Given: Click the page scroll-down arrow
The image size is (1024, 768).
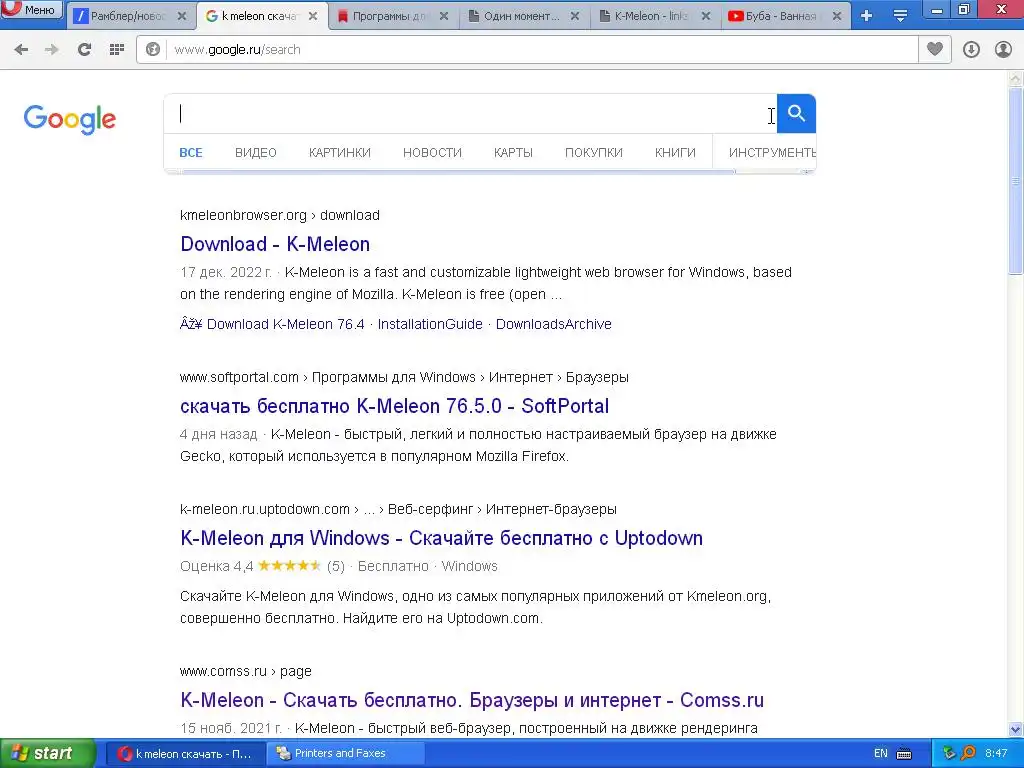Looking at the screenshot, I should (x=1016, y=729).
